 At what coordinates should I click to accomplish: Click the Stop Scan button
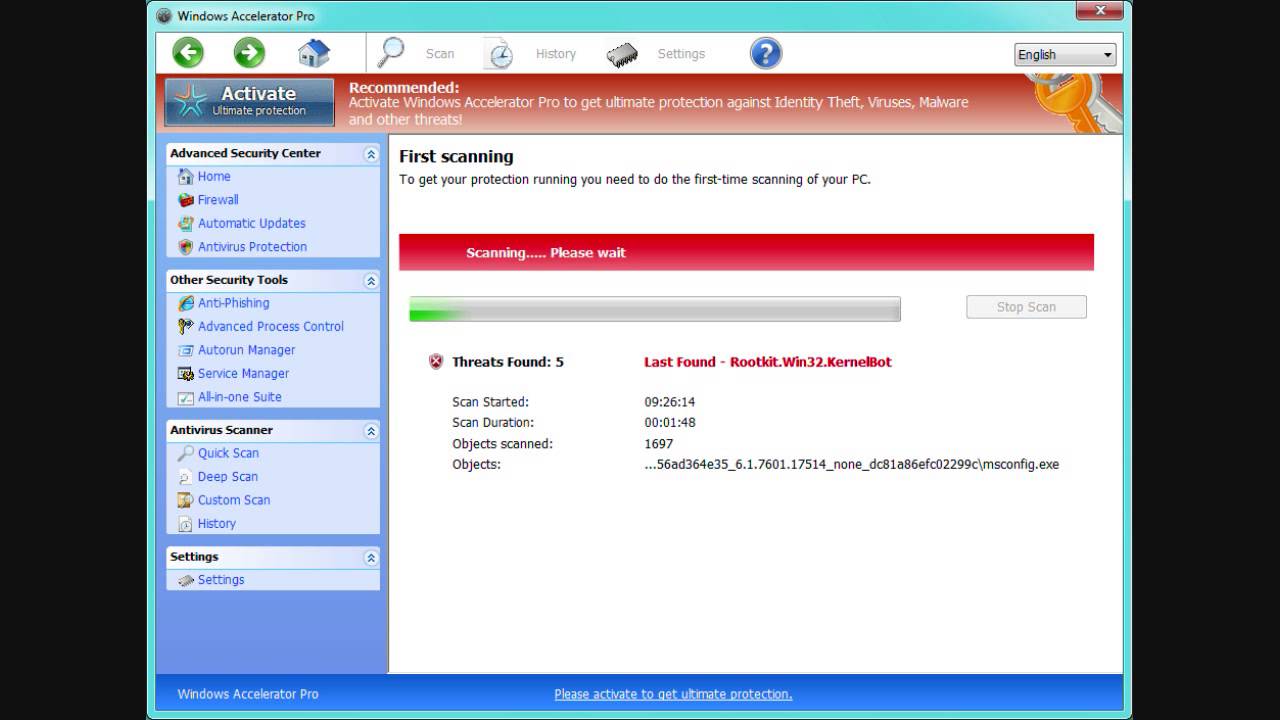(x=1026, y=307)
